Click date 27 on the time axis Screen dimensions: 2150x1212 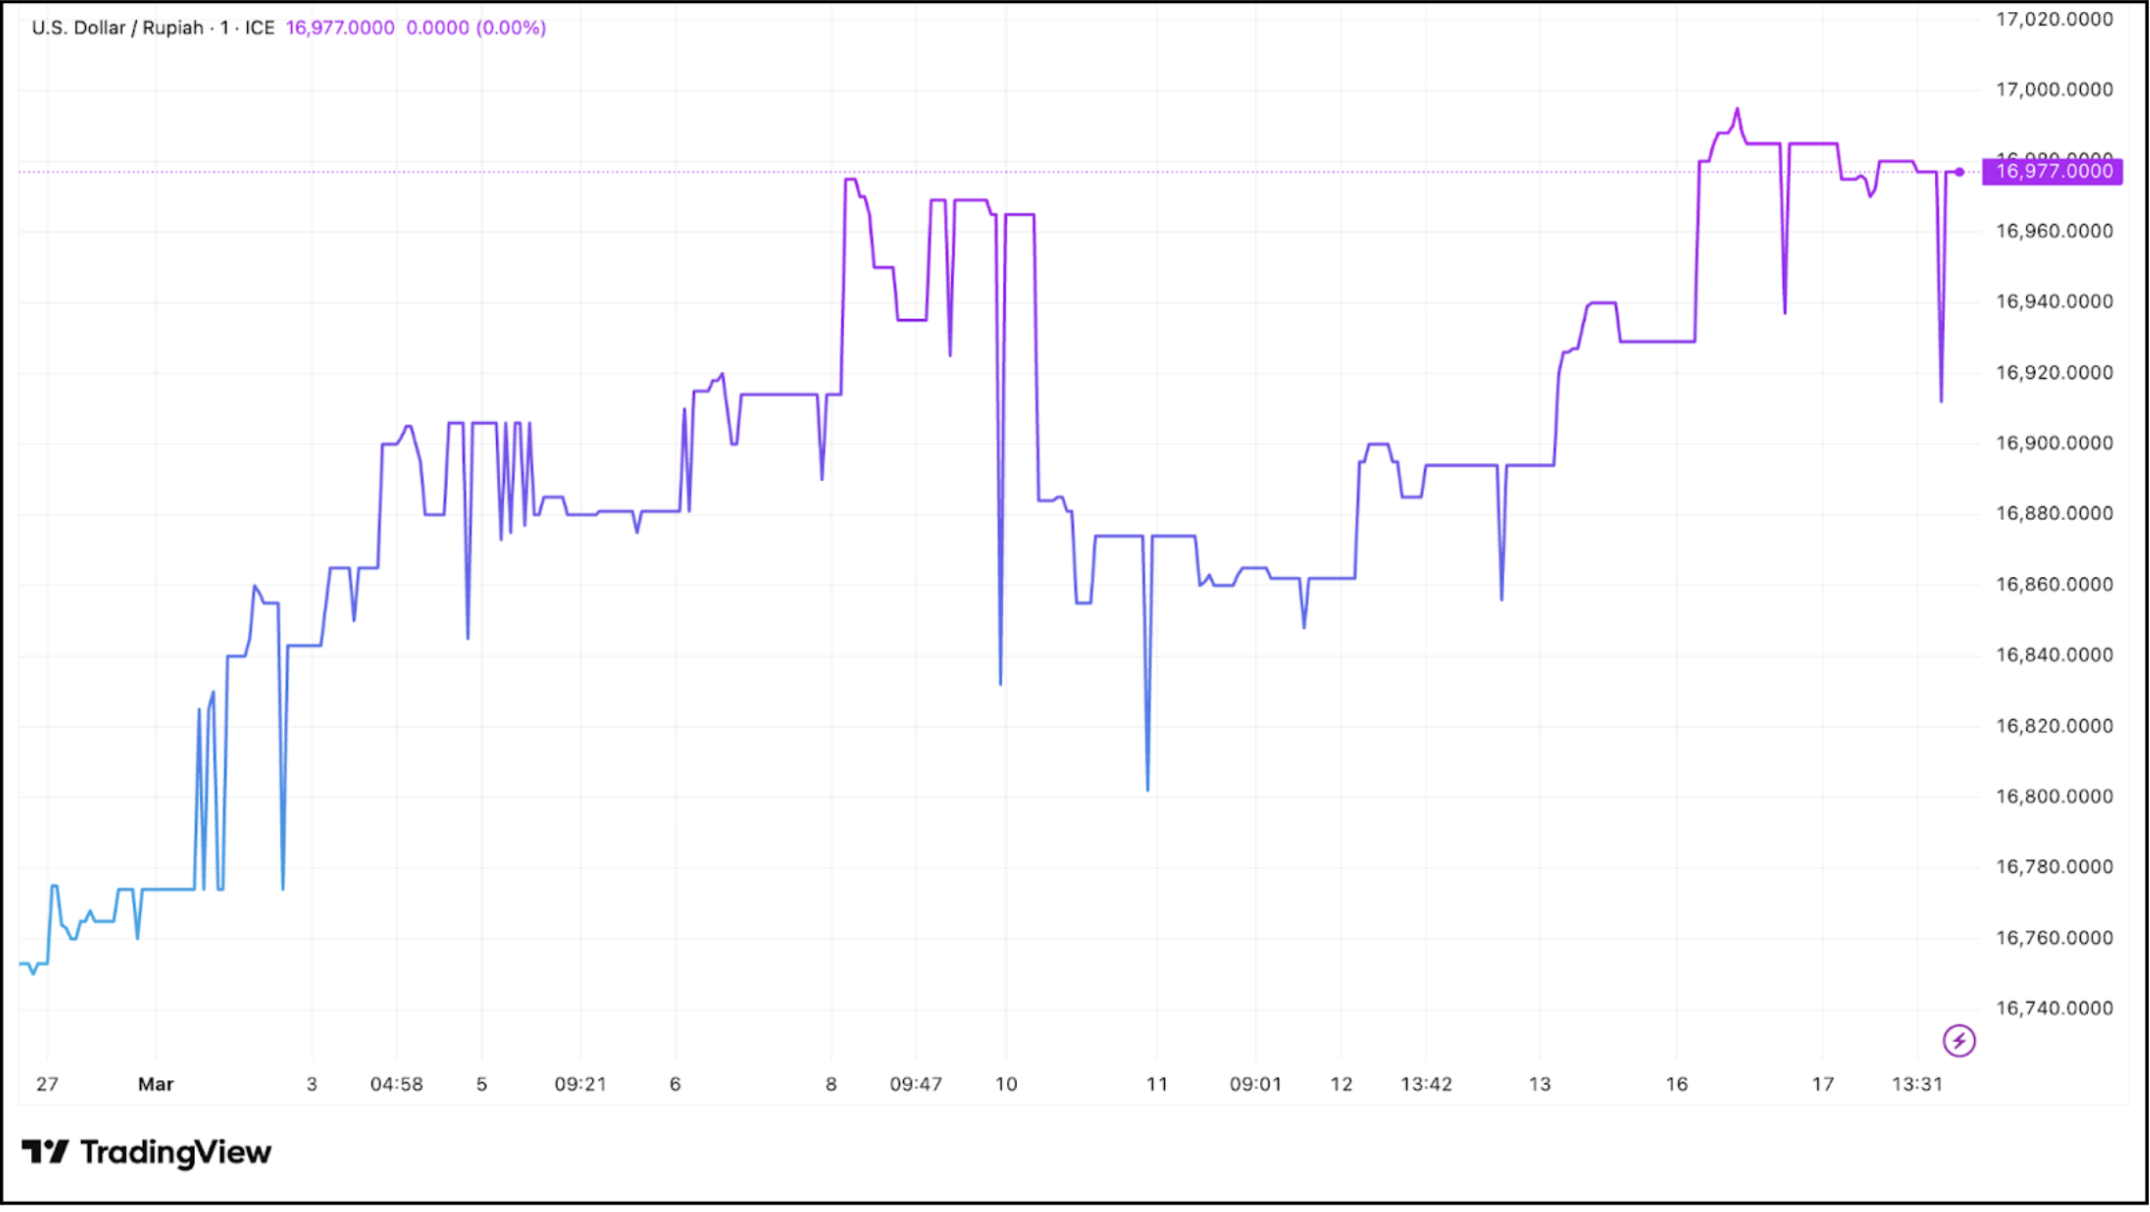click(47, 1084)
